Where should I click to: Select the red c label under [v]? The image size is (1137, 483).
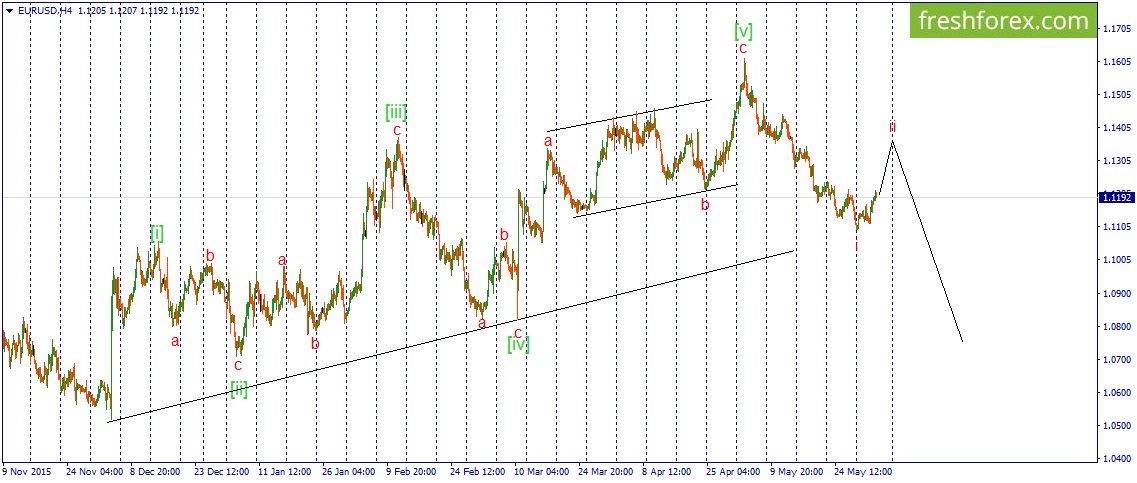tap(743, 49)
